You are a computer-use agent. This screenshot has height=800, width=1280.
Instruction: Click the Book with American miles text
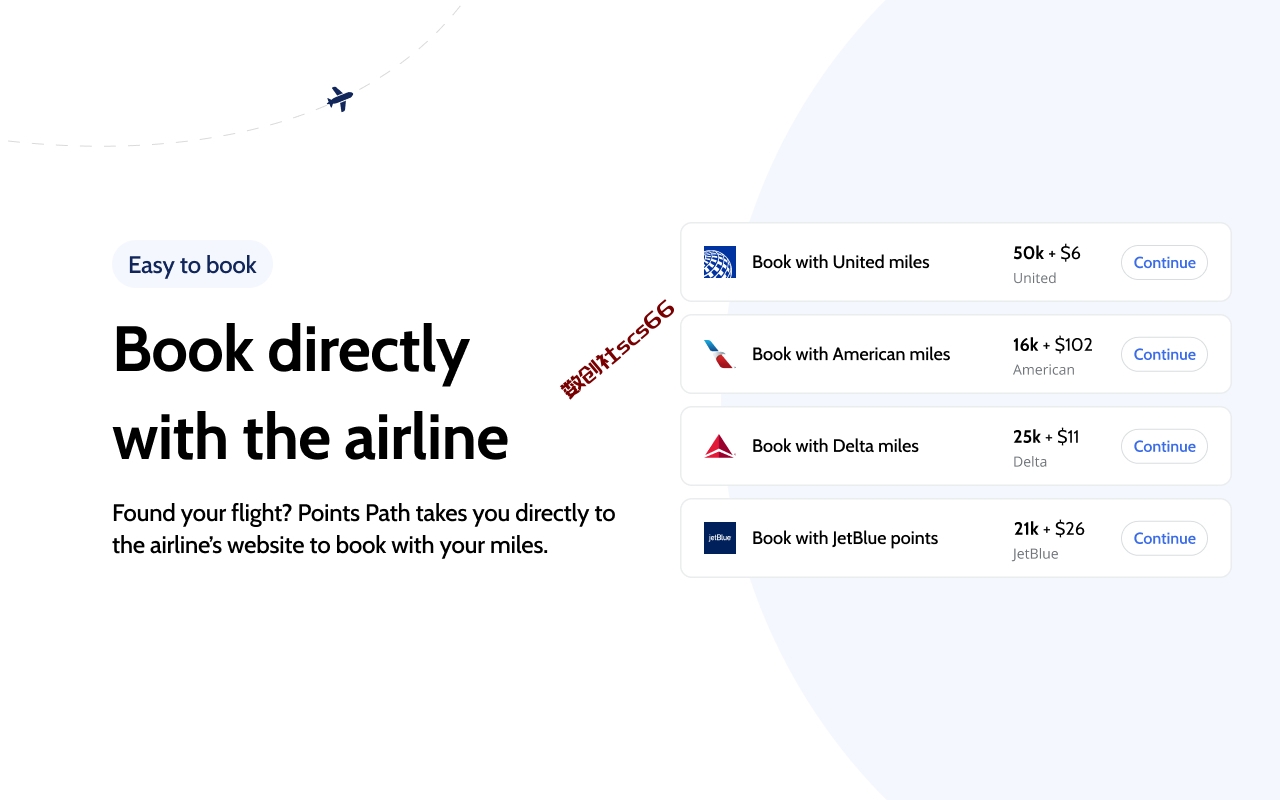click(851, 354)
